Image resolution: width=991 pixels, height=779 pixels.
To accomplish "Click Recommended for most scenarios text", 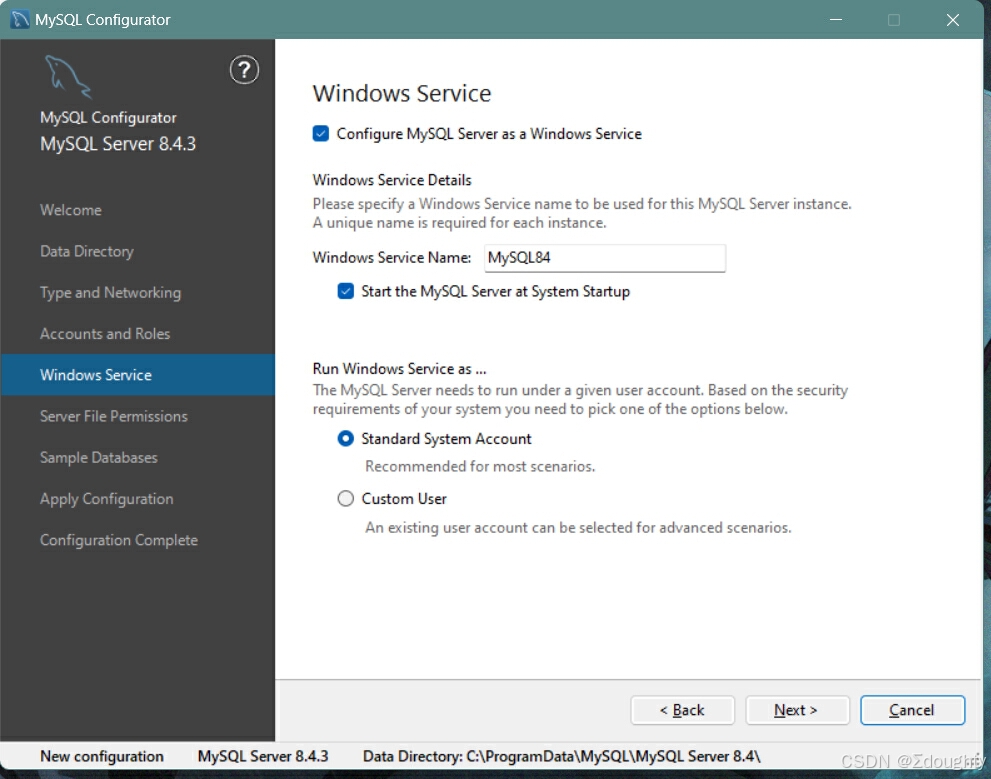I will pos(480,466).
